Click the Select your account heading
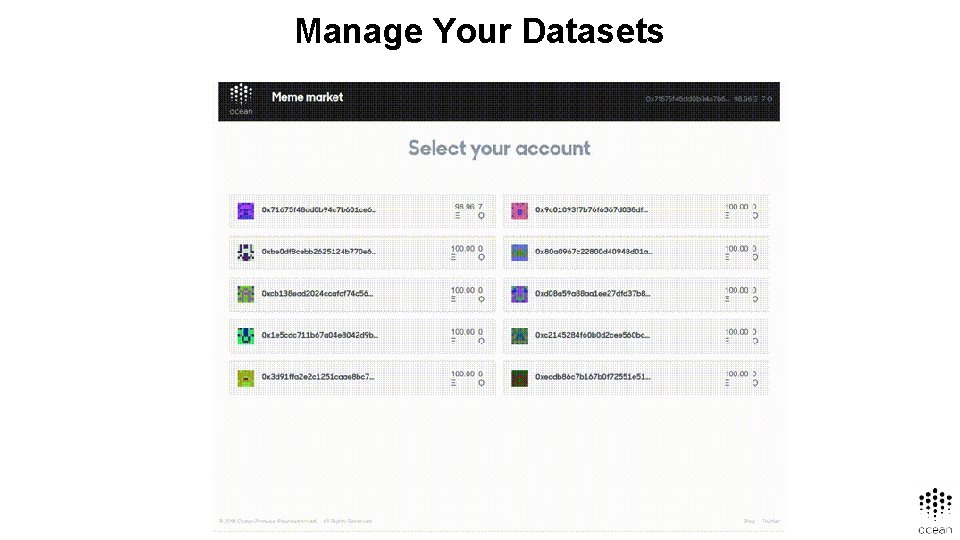Viewport: 960px width, 540px height. [499, 149]
